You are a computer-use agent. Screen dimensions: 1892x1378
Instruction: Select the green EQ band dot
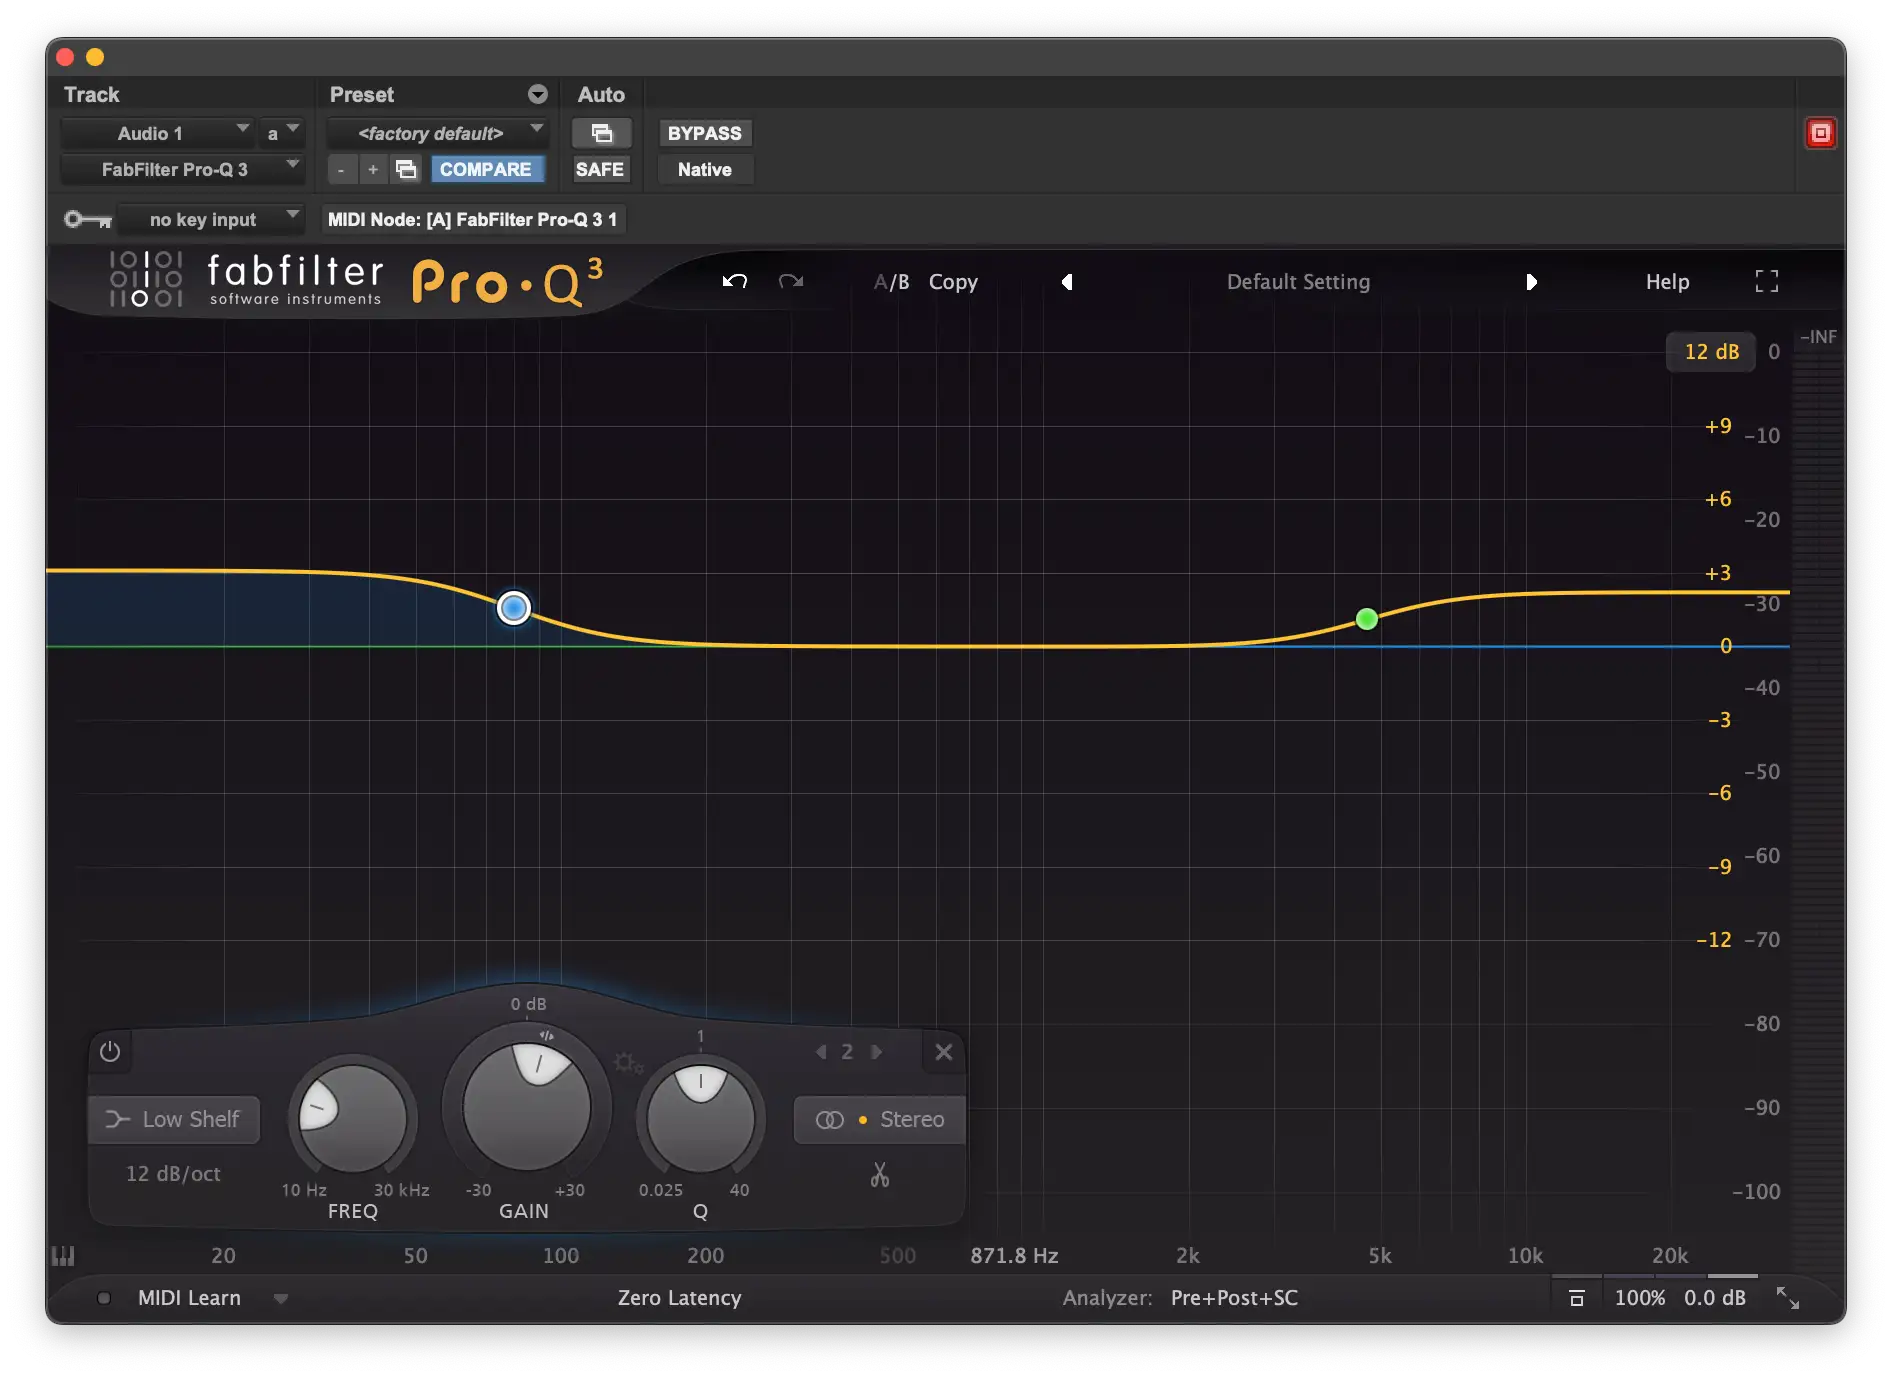1366,619
